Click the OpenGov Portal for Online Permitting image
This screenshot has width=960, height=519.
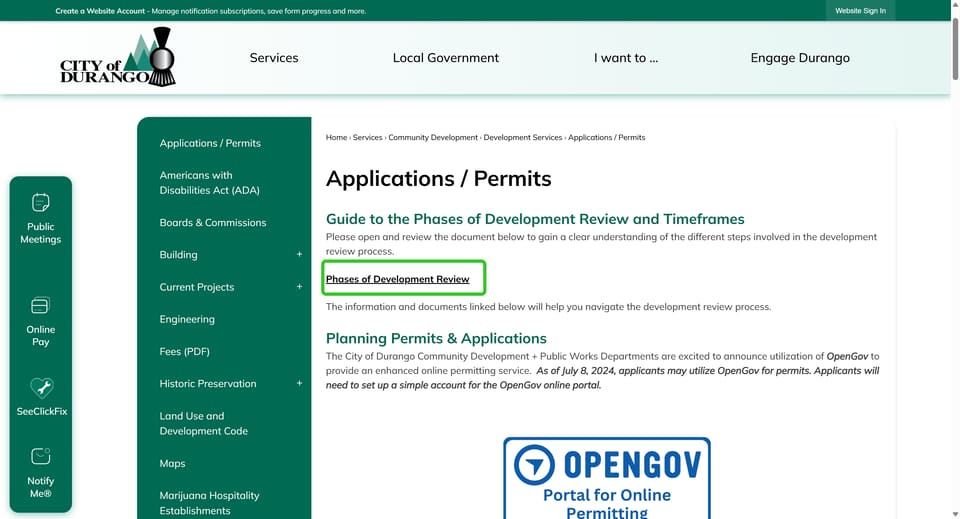pyautogui.click(x=607, y=478)
